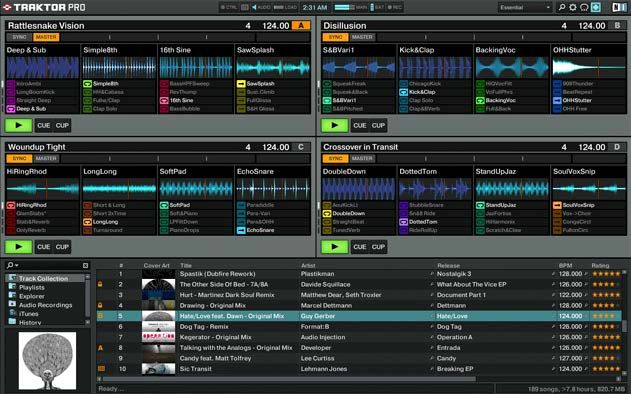
Task: Click the magnifier icon in header
Action: point(562,7)
